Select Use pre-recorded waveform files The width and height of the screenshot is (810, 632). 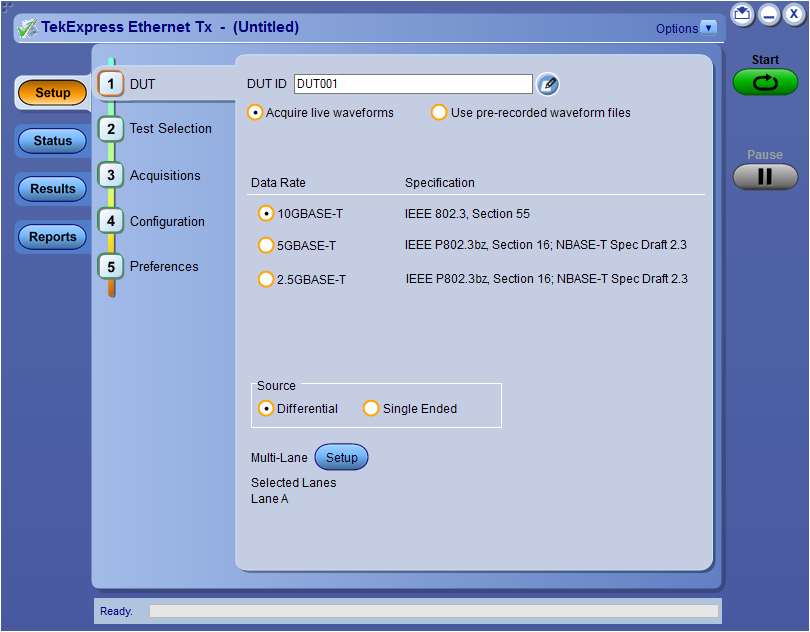(x=439, y=113)
